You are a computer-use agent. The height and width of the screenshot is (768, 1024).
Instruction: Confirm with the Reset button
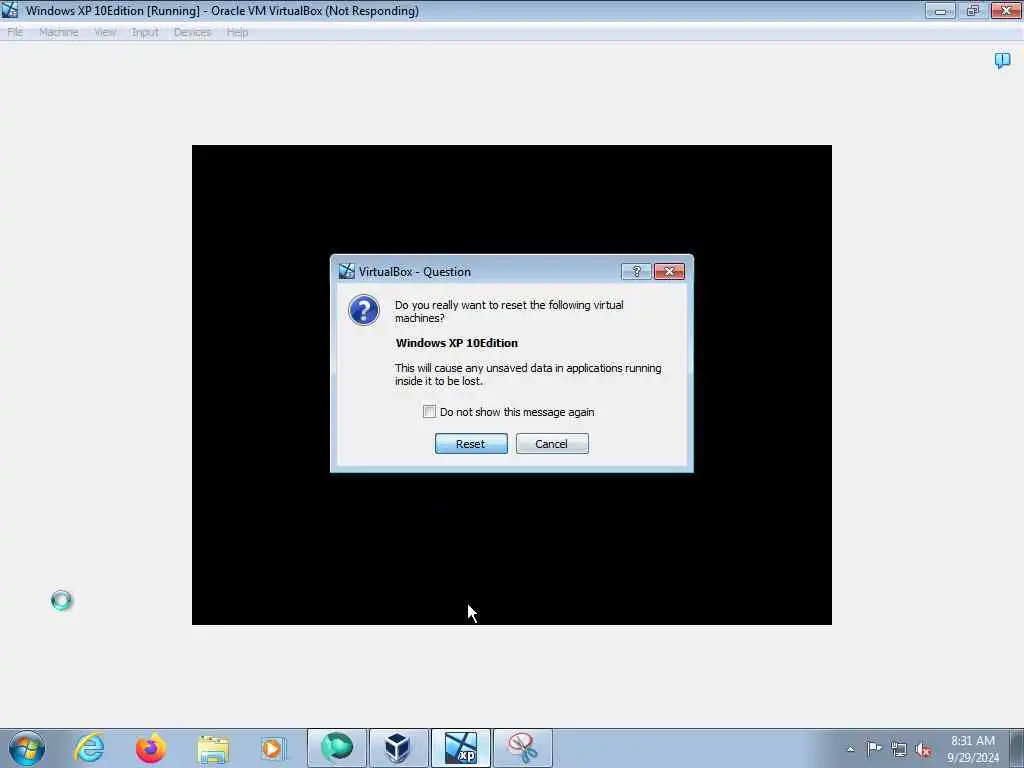(471, 443)
